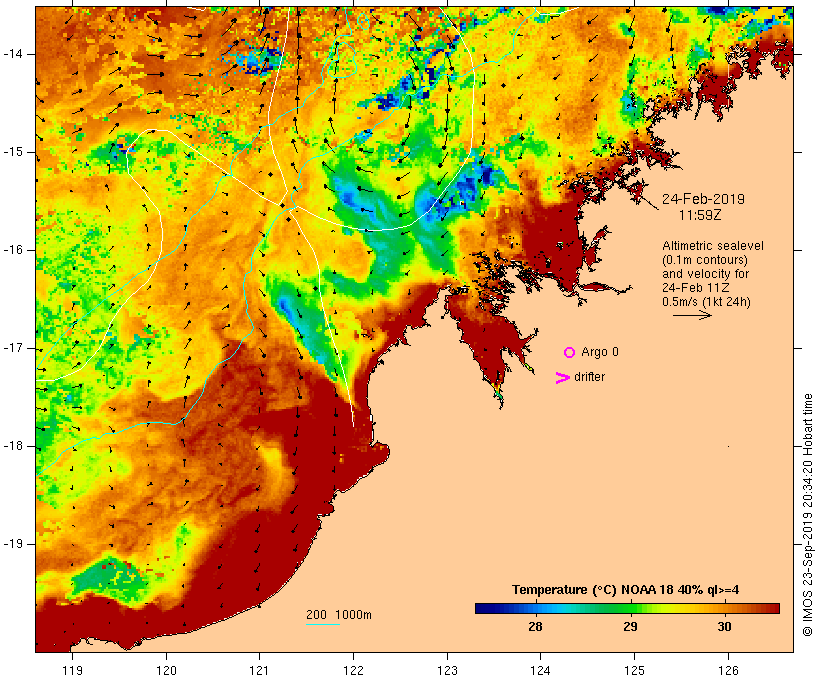Click the longitude axis label 119
The width and height of the screenshot is (820, 680).
pyautogui.click(x=72, y=670)
